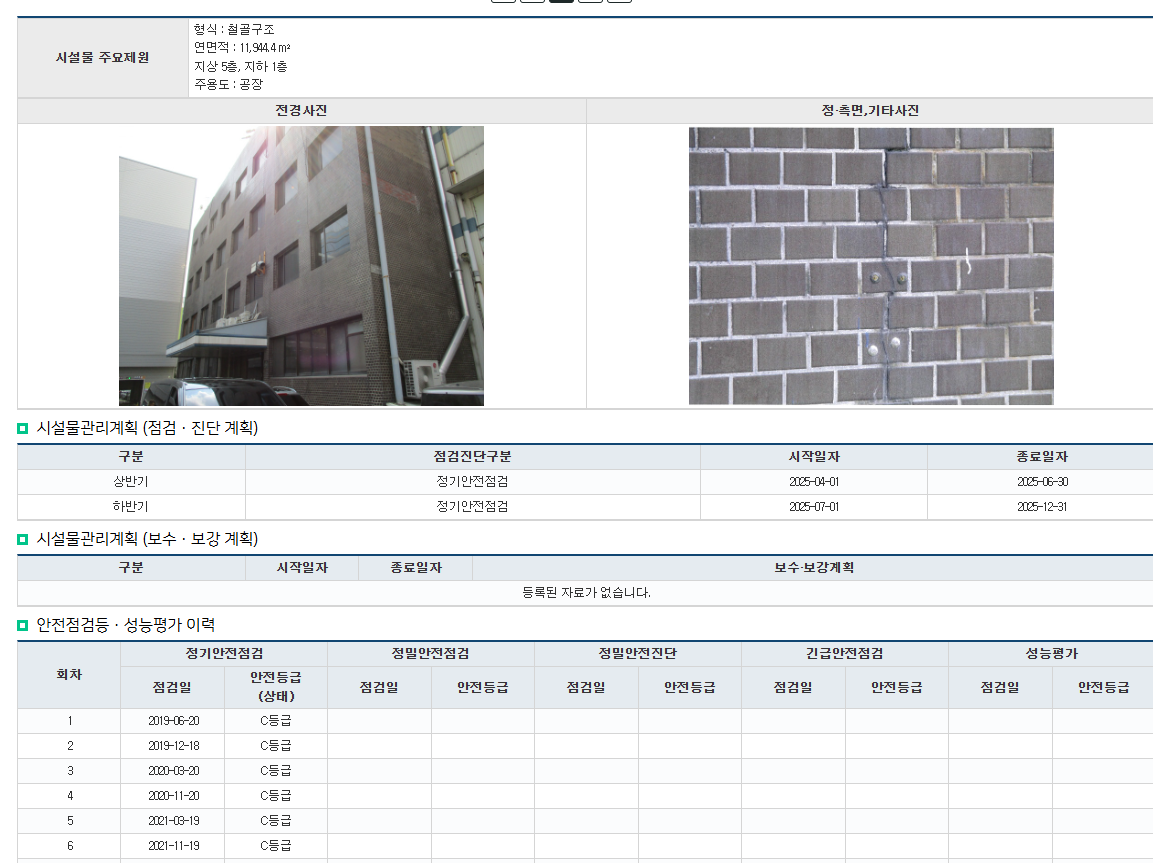
Task: Click the 2019-06-20 inspection date cell
Action: [x=173, y=721]
